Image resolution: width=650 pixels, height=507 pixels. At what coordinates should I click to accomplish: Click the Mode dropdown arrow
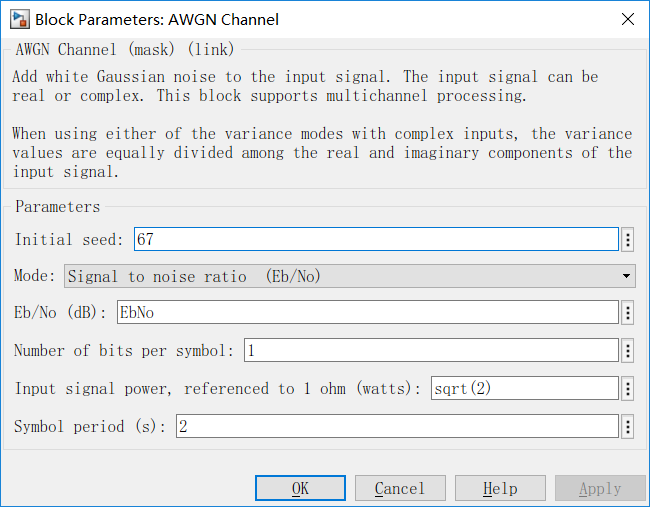click(627, 276)
